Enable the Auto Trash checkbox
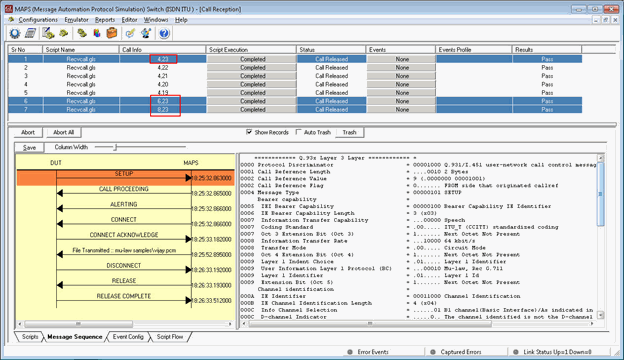624x360 pixels. 298,132
